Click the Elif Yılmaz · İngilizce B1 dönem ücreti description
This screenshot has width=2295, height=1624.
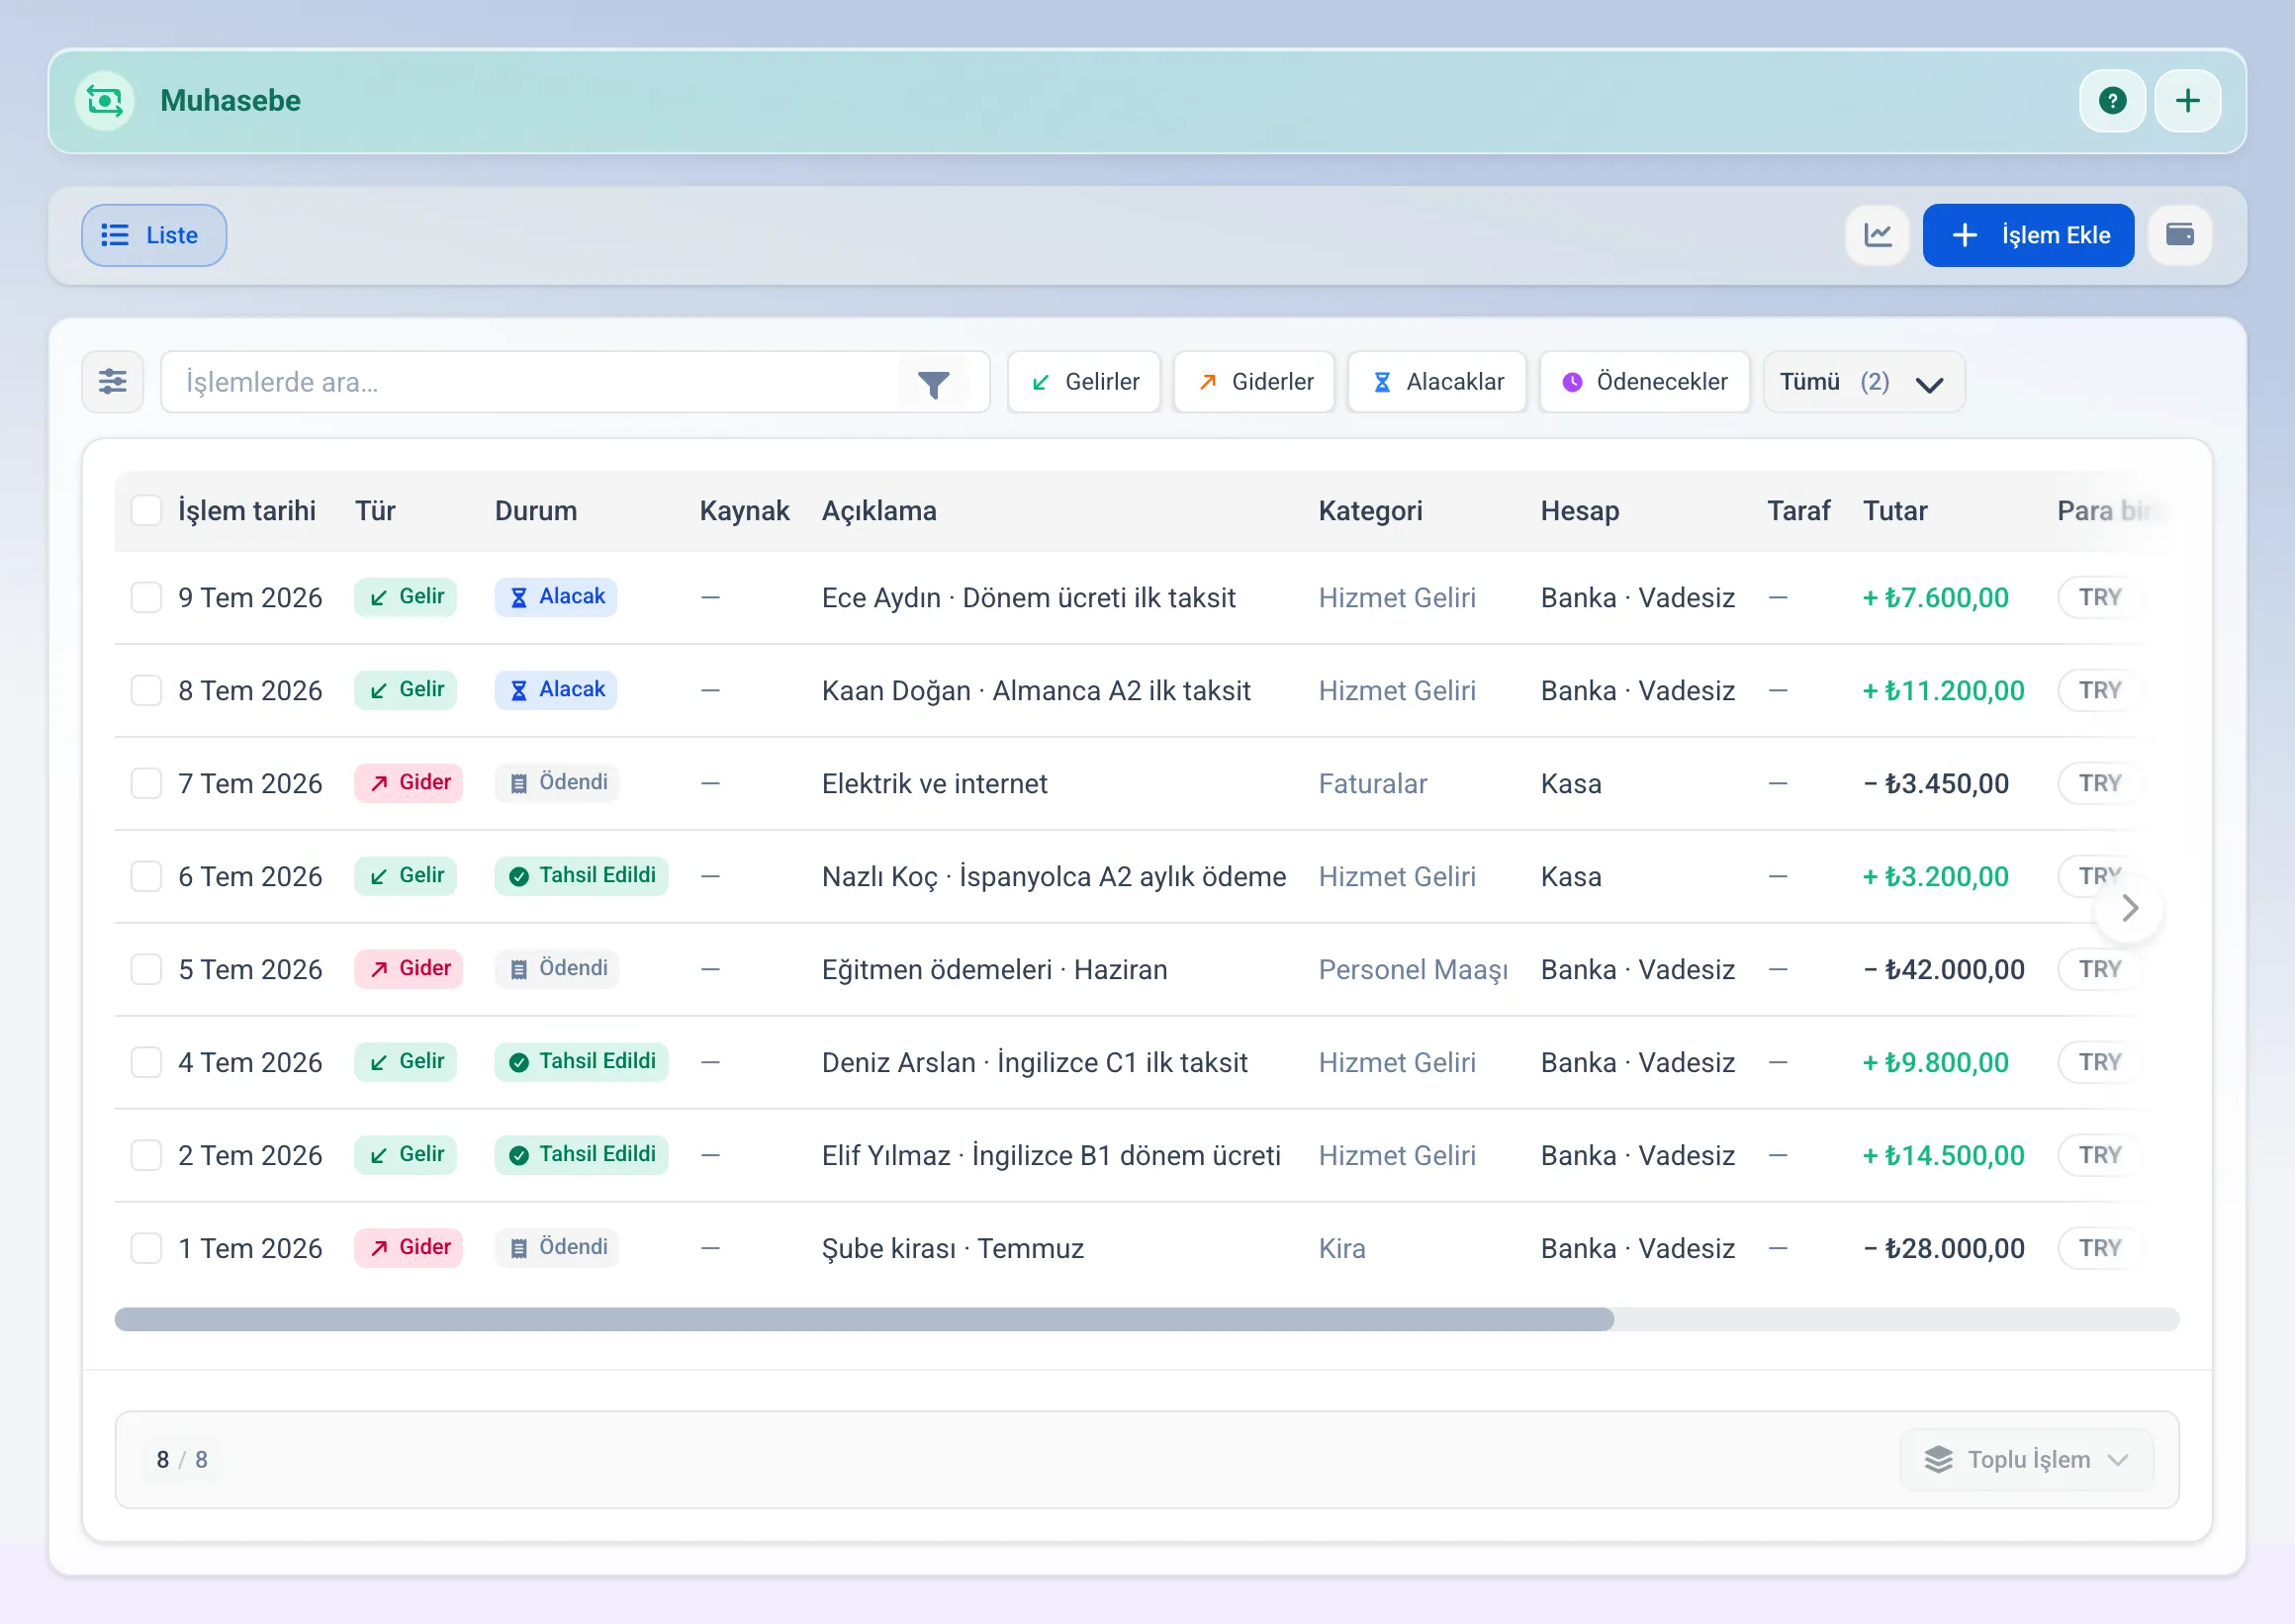tap(1051, 1156)
